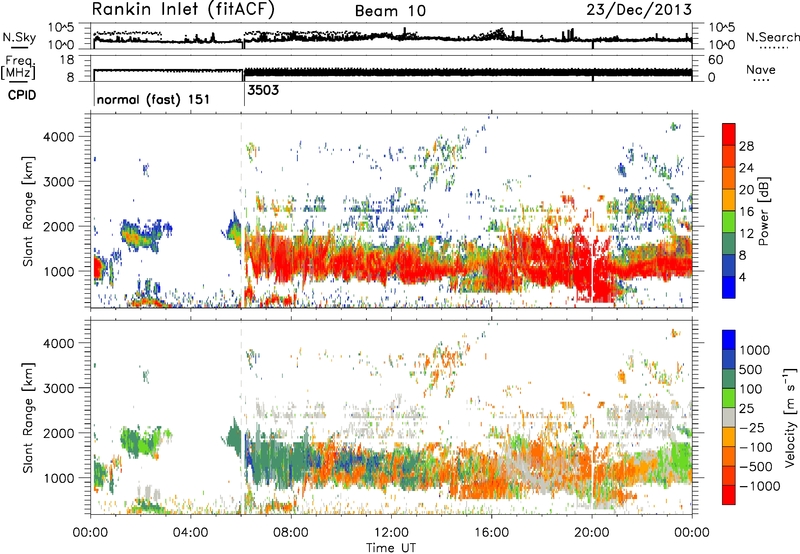Click the date '23/Dec/2013'
800x554 pixels.
click(639, 10)
